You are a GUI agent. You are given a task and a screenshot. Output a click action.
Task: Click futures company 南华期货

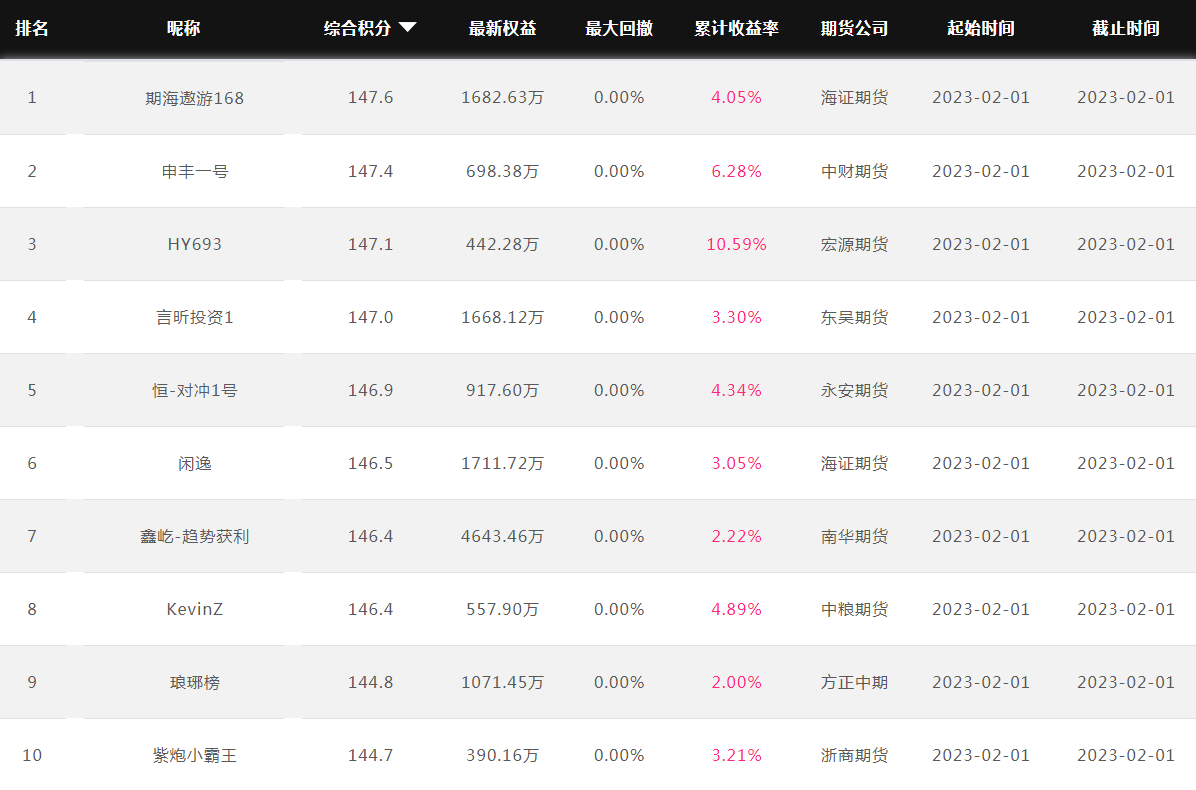click(x=854, y=536)
